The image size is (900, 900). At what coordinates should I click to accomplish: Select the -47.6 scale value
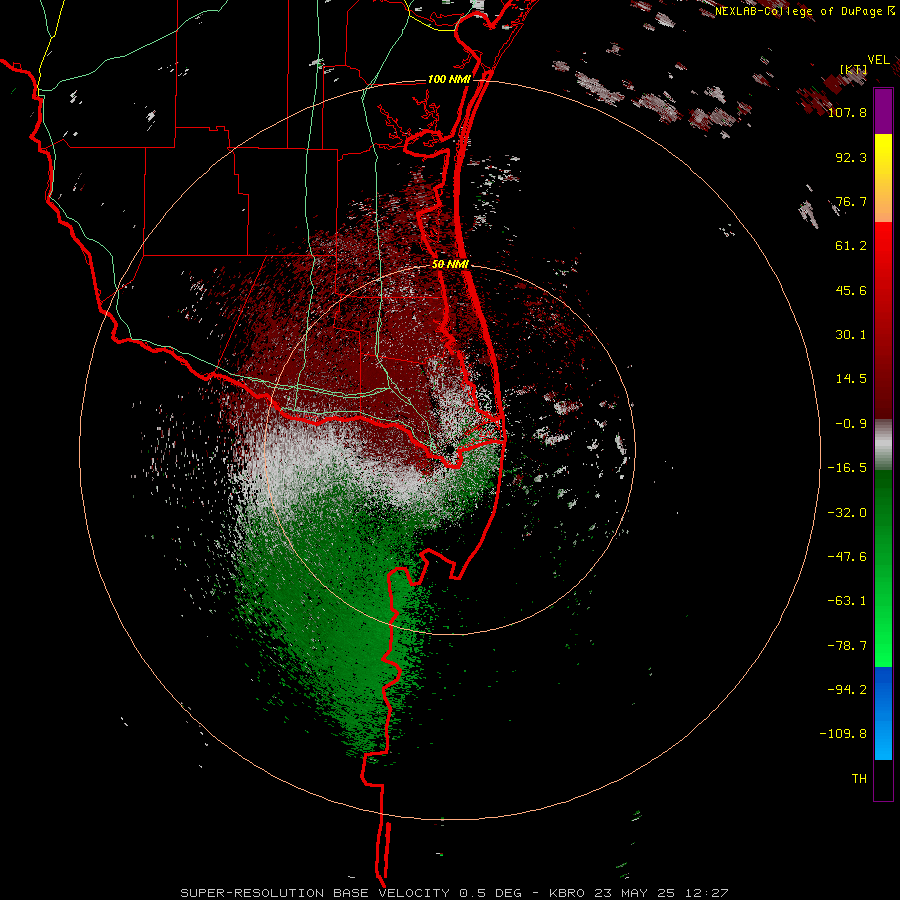point(847,557)
